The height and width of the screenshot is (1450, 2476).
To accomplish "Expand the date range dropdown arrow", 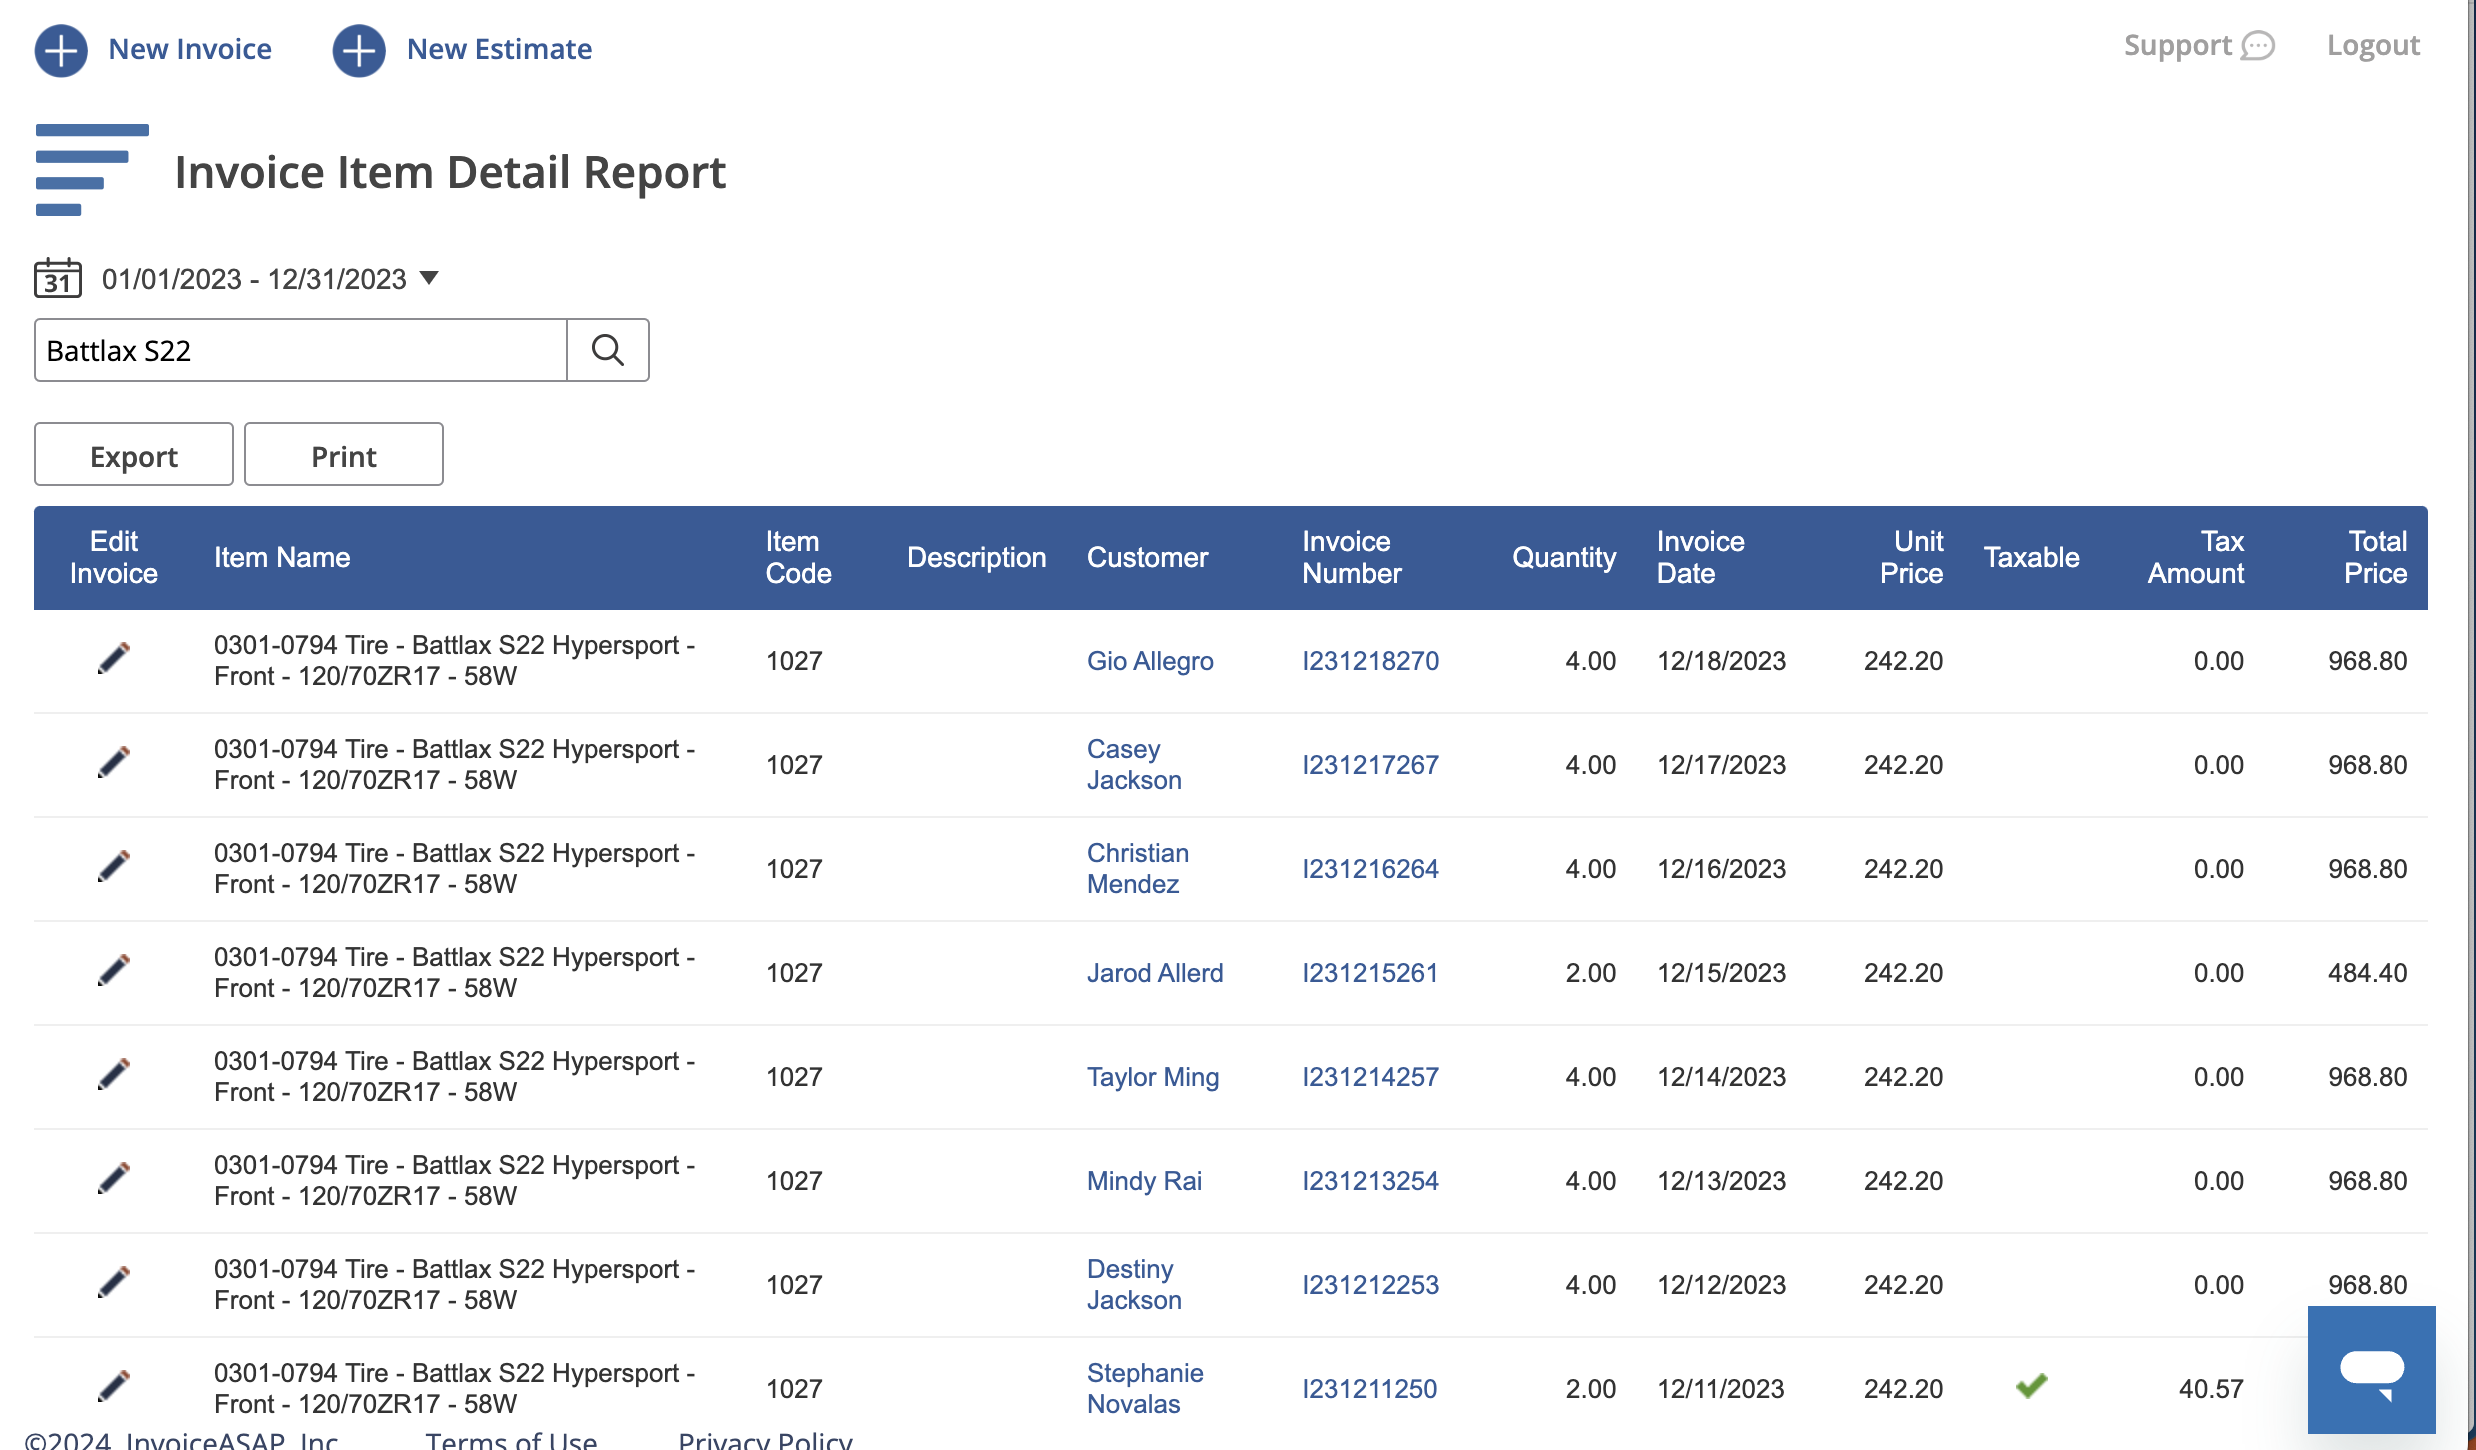I will pyautogui.click(x=429, y=278).
